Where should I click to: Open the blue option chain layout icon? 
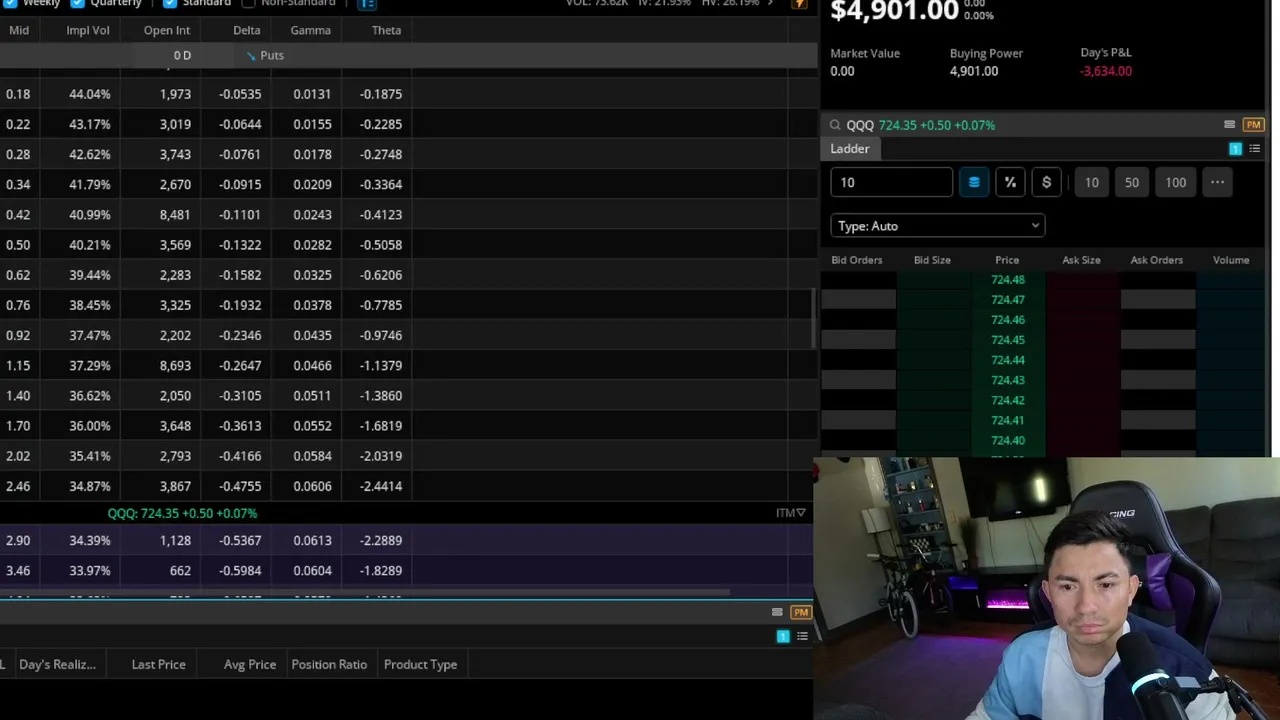367,3
